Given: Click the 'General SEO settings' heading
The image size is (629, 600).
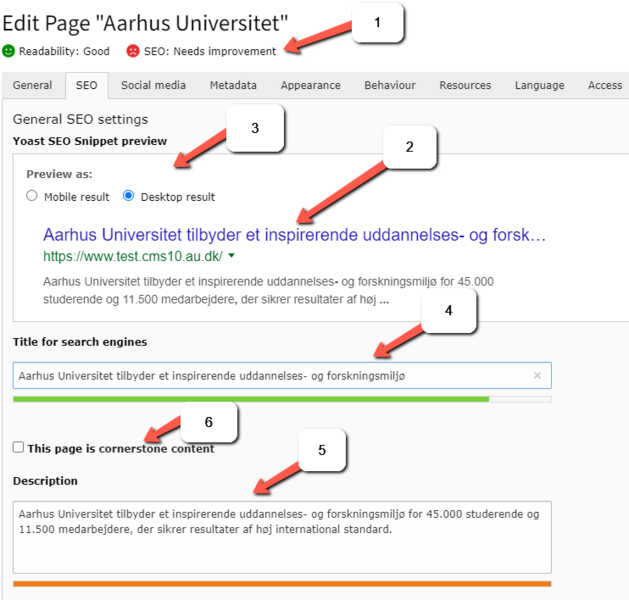Looking at the screenshot, I should pyautogui.click(x=80, y=119).
